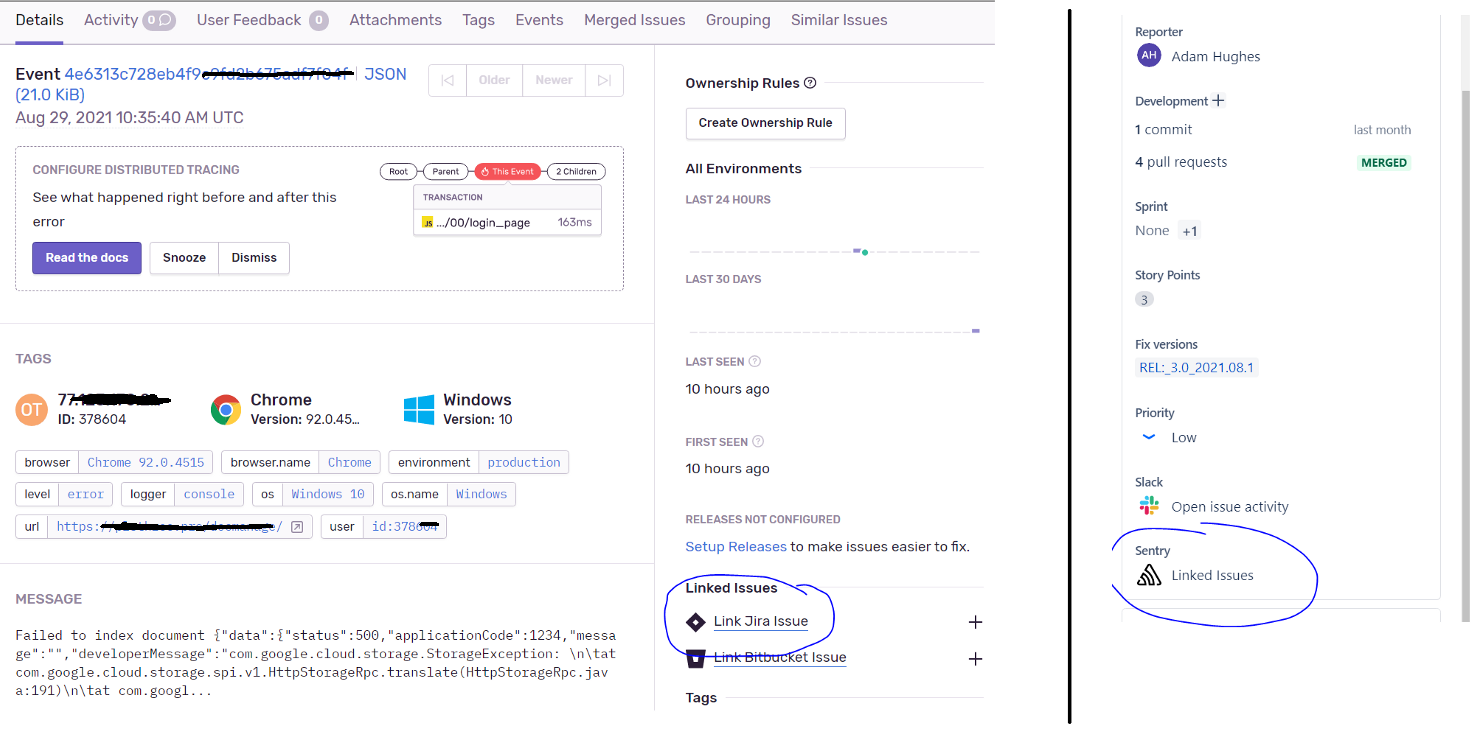Click the Chrome browser icon in Tags
This screenshot has height=738, width=1482.
(224, 409)
